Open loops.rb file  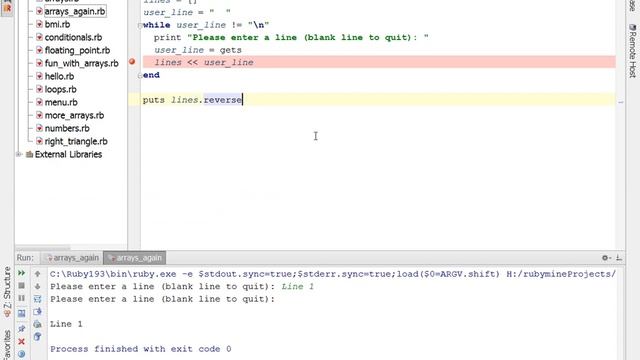[x=60, y=89]
